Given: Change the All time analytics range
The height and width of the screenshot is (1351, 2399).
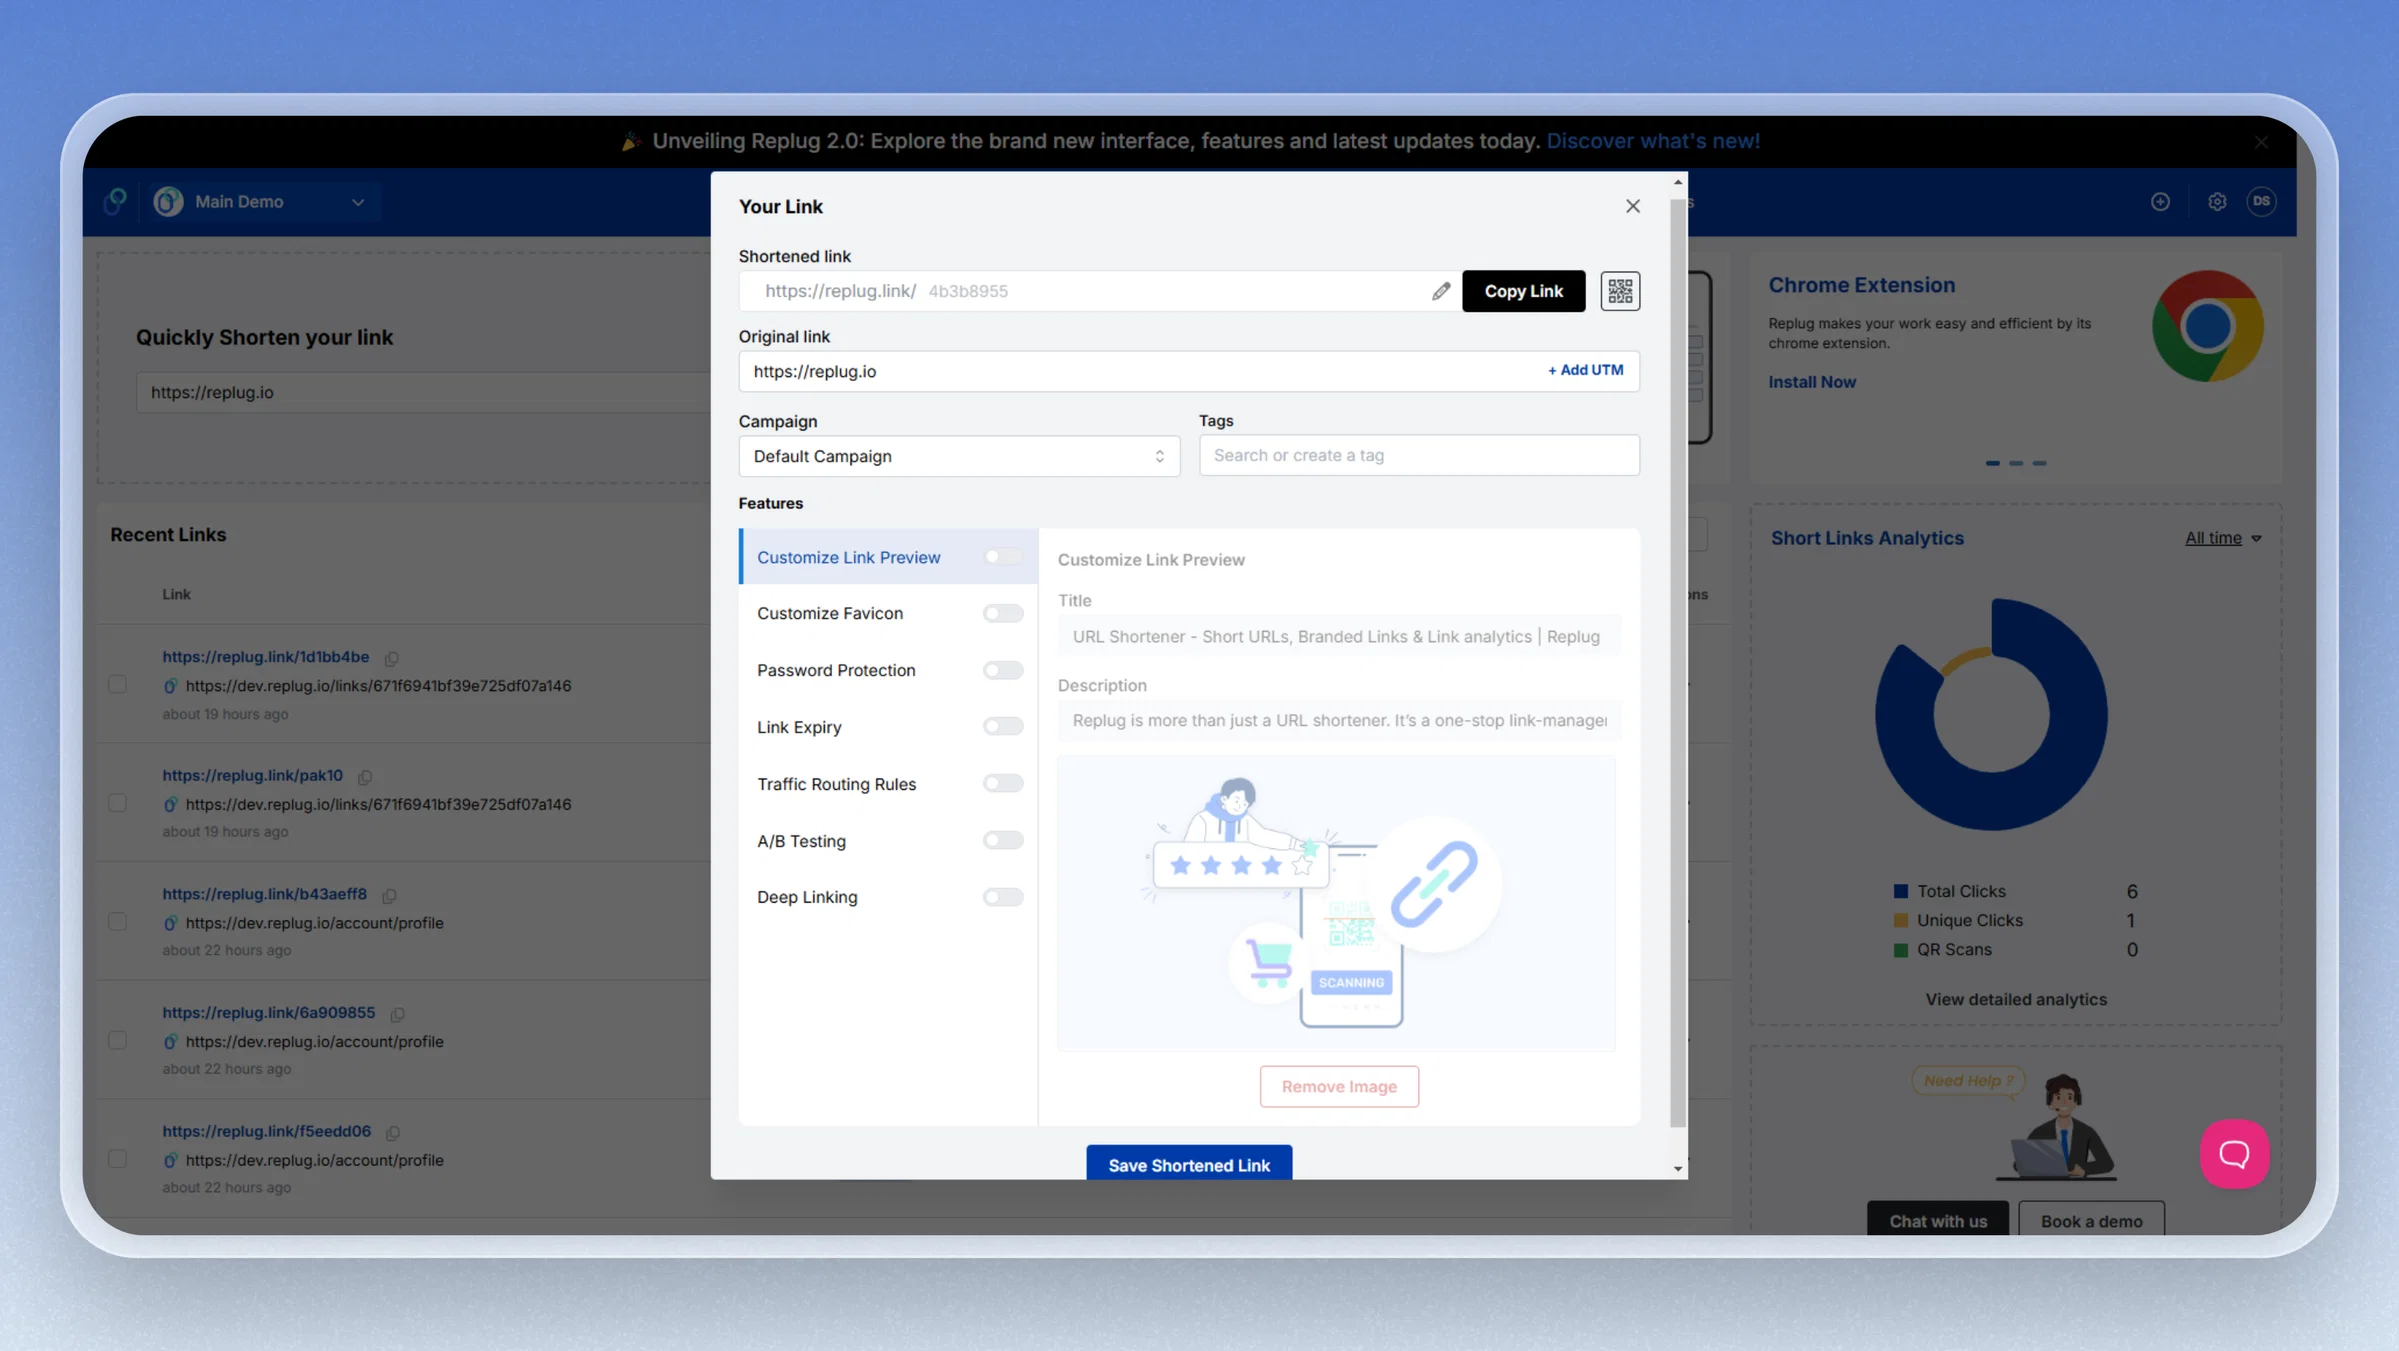Looking at the screenshot, I should coord(2222,538).
